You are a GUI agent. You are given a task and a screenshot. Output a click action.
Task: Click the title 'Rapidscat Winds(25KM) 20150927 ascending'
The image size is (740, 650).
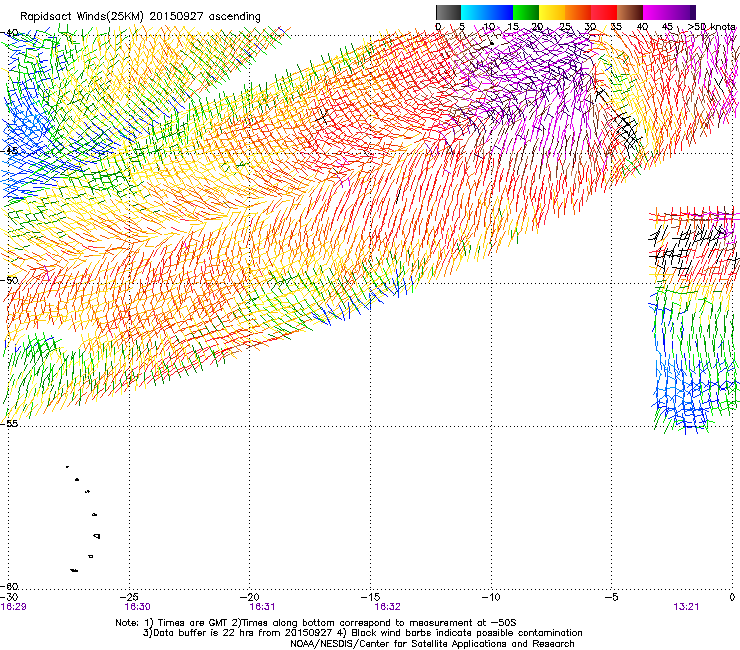pyautogui.click(x=140, y=16)
